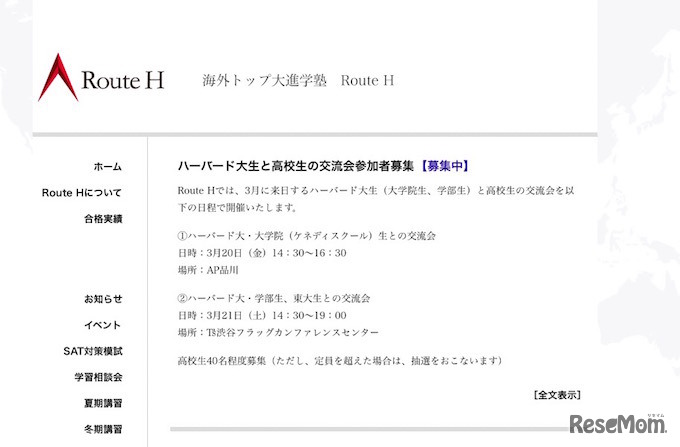The width and height of the screenshot is (680, 447).
Task: Click the Route H red arrow logo
Action: coord(58,77)
